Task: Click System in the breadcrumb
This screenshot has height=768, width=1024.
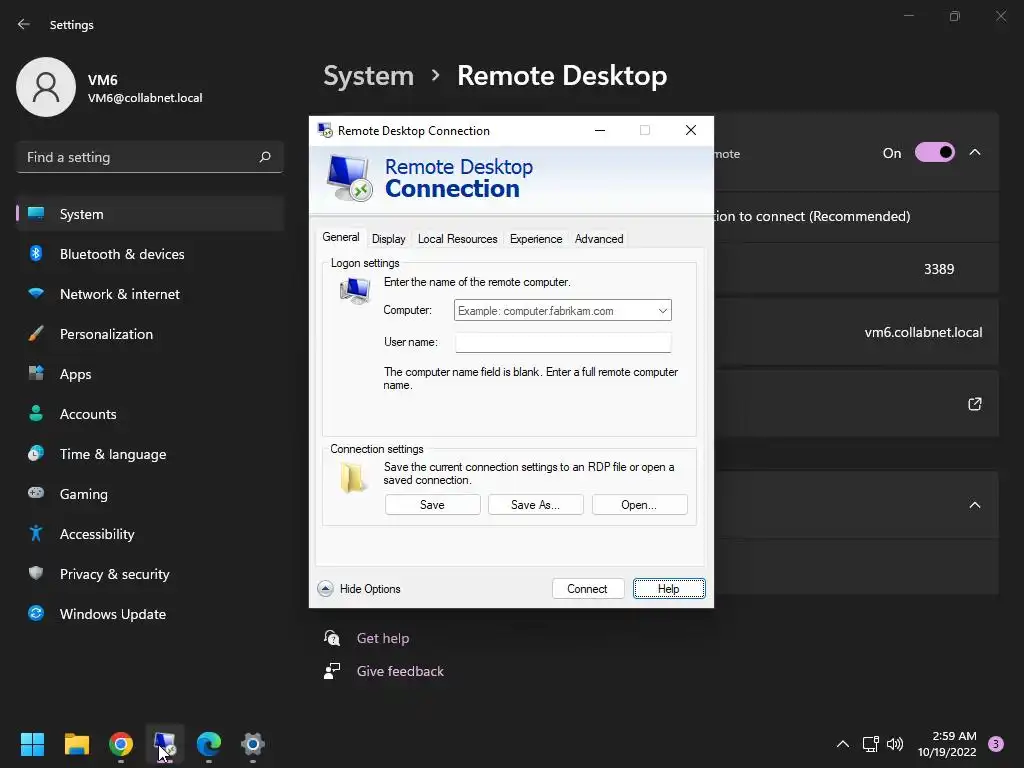Action: coord(368,76)
